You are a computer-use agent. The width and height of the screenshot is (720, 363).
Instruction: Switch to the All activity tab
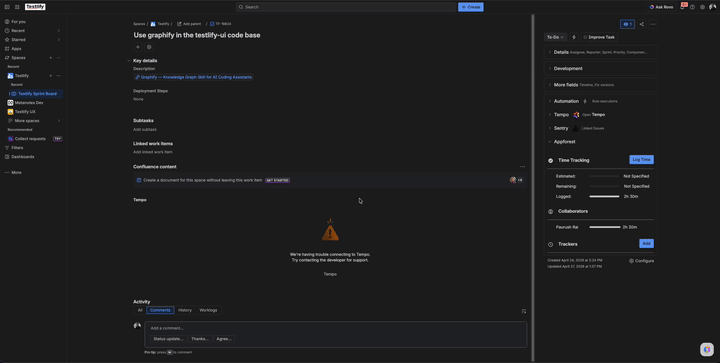[140, 310]
